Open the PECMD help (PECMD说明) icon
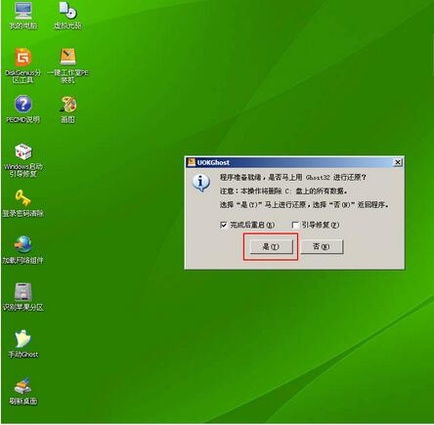 click(x=23, y=109)
